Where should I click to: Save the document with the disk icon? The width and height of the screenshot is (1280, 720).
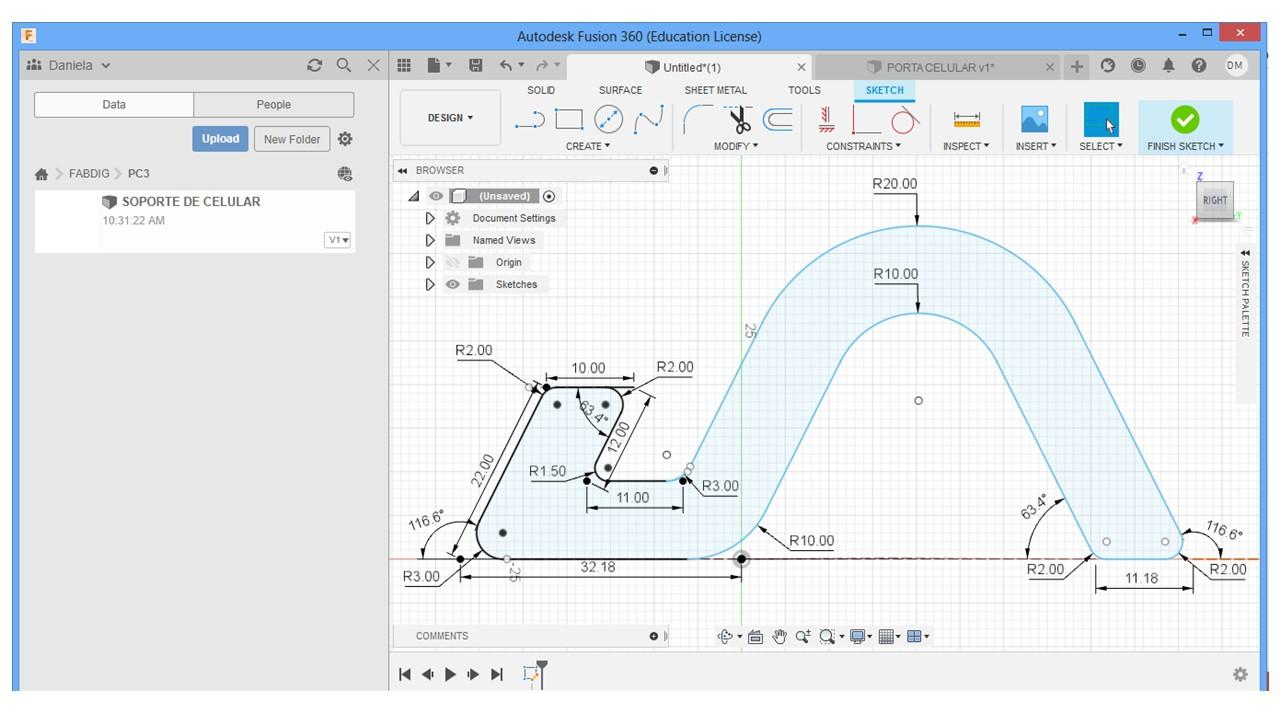476,66
